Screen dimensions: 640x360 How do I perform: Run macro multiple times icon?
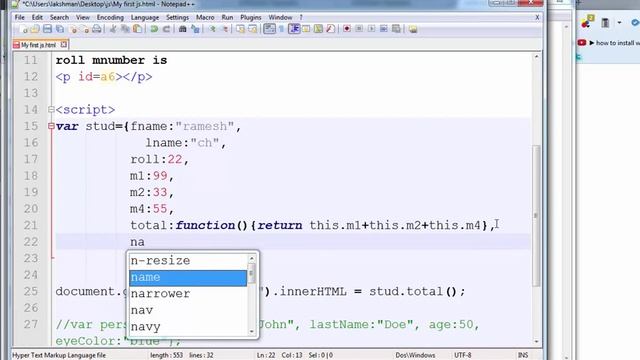coord(384,29)
